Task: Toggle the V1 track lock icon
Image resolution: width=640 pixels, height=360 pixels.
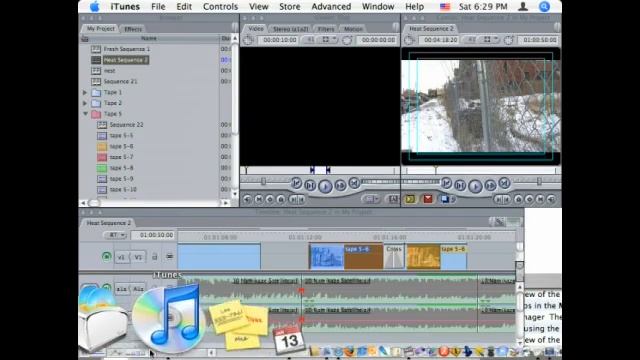Action: pos(155,257)
